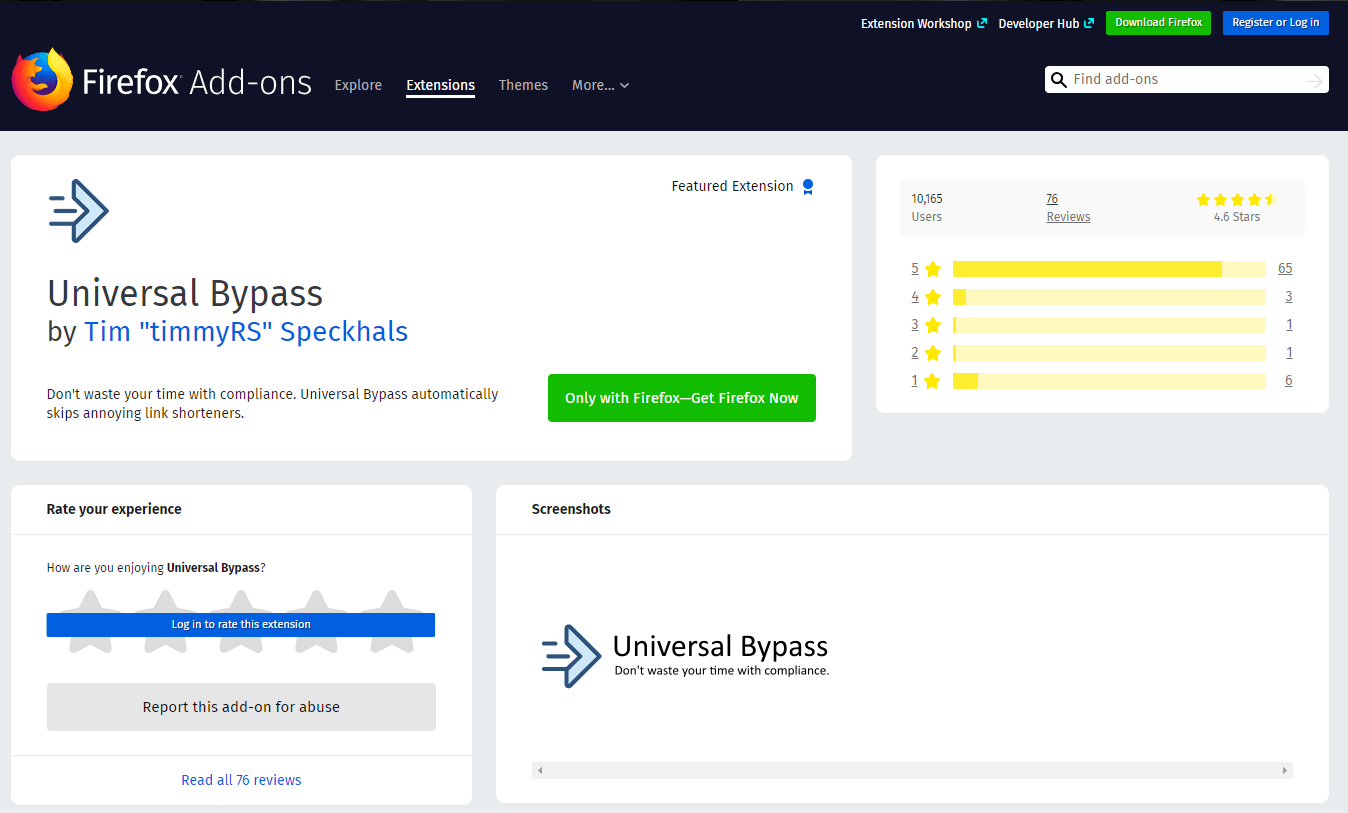Click the search magnifier icon in Find add-ons
The height and width of the screenshot is (813, 1348).
pos(1059,80)
